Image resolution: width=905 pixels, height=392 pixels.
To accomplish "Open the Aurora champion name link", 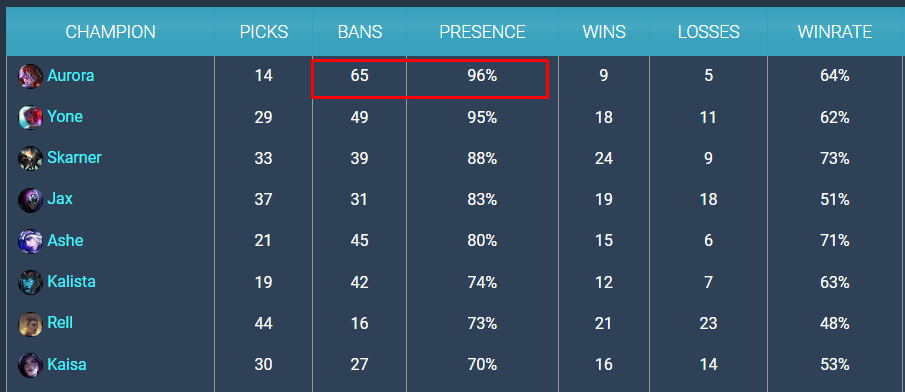I will (x=70, y=76).
